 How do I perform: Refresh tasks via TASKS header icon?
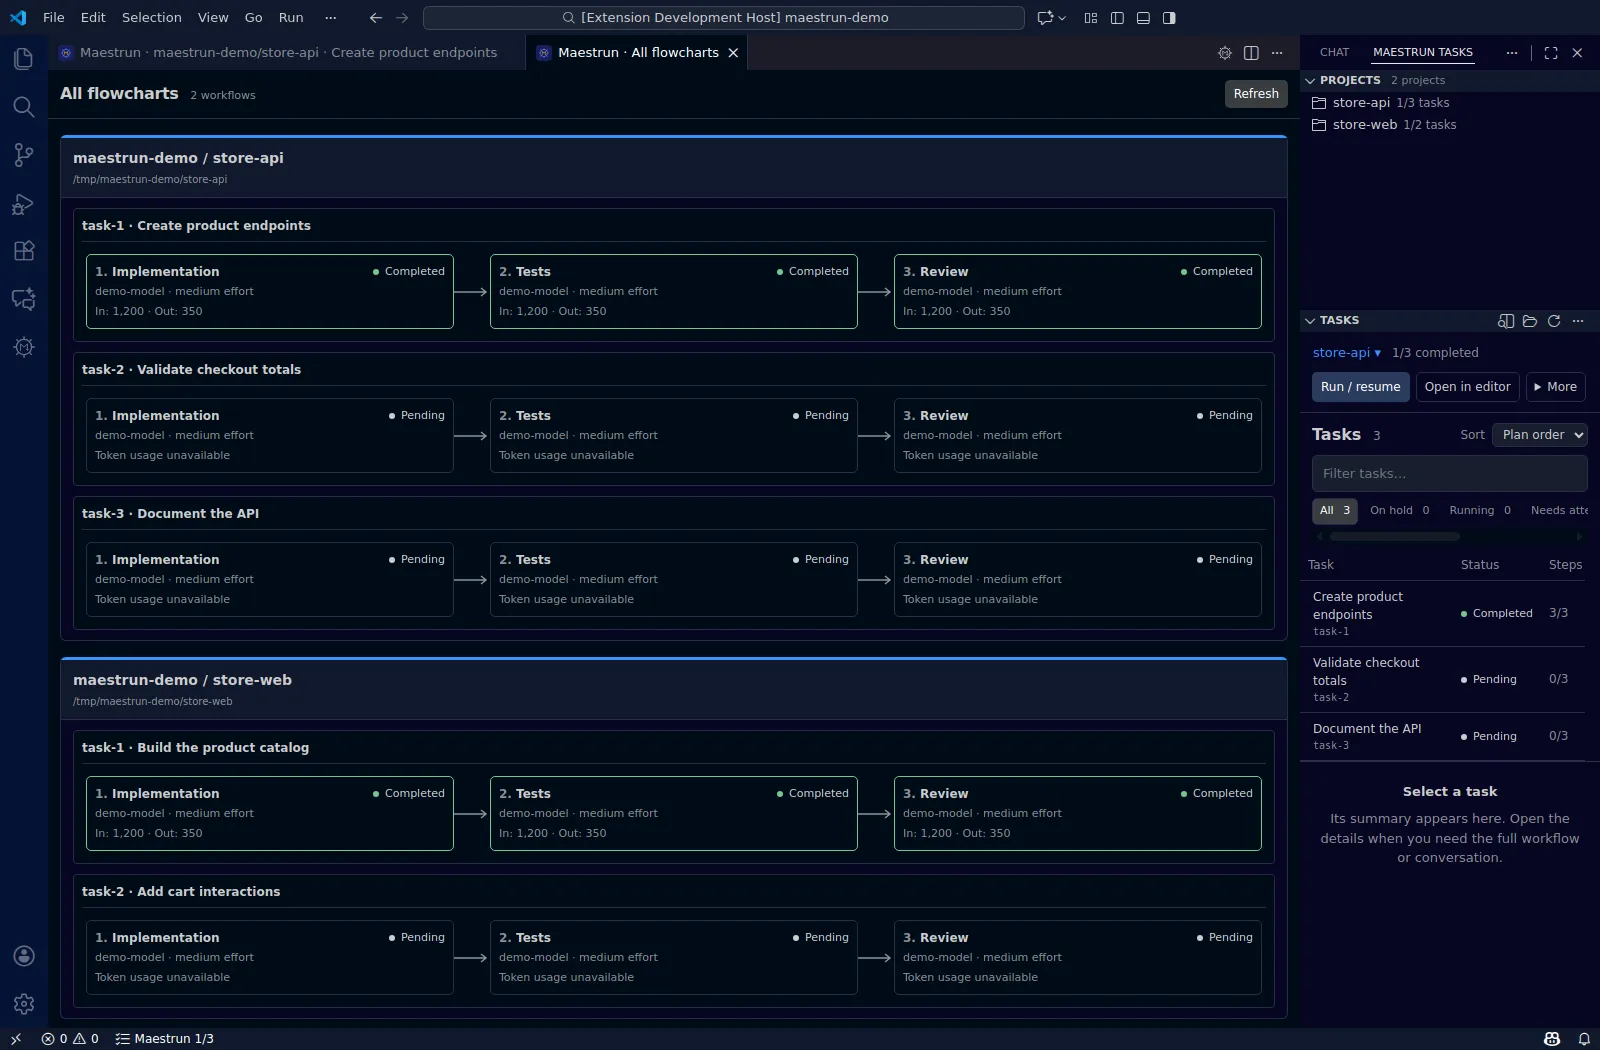coord(1554,321)
